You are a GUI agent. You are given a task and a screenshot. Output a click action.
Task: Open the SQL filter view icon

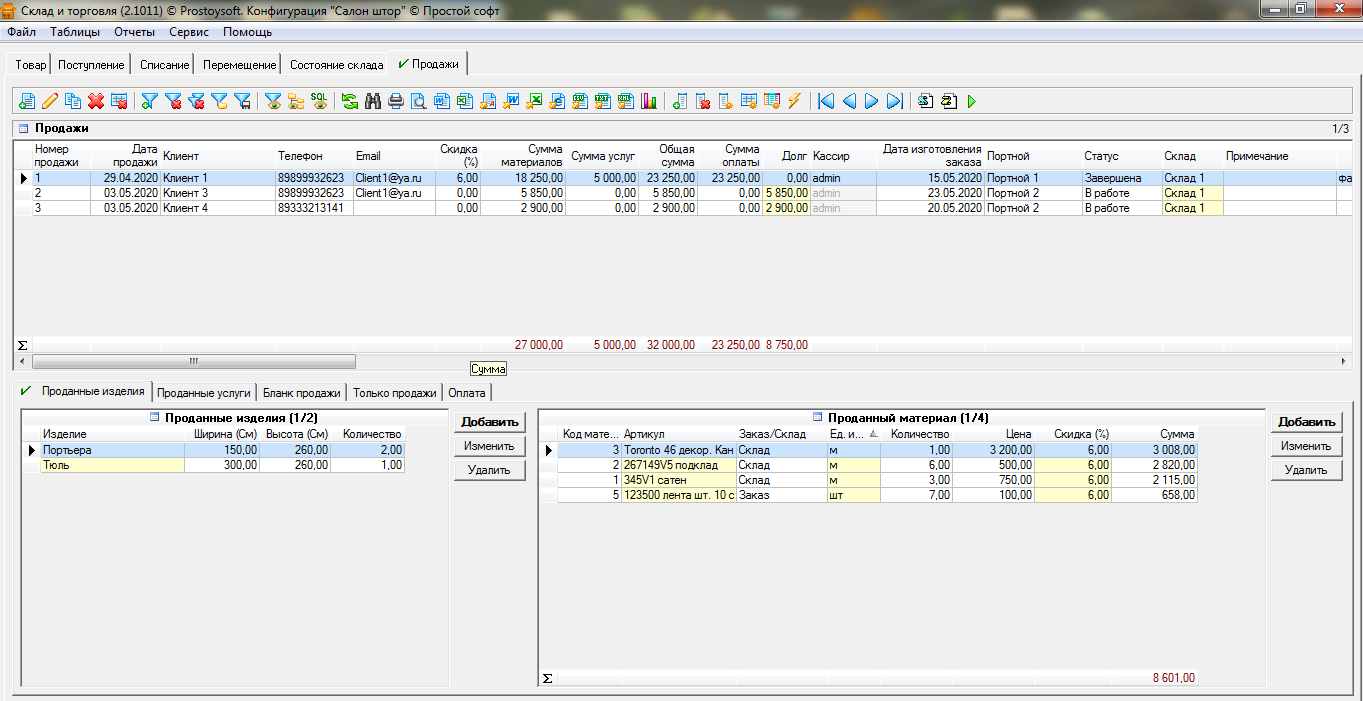tap(319, 101)
